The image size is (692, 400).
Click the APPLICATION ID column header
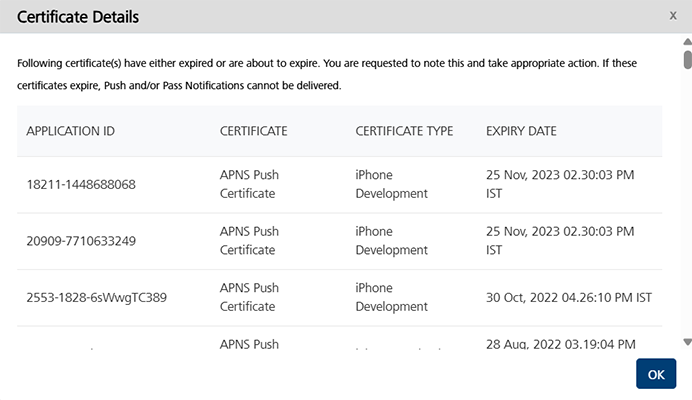point(70,131)
